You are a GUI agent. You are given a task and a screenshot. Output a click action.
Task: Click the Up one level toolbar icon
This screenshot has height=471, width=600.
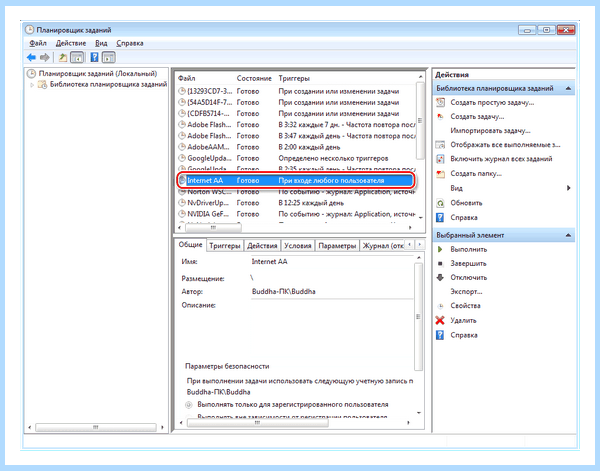tap(63, 58)
